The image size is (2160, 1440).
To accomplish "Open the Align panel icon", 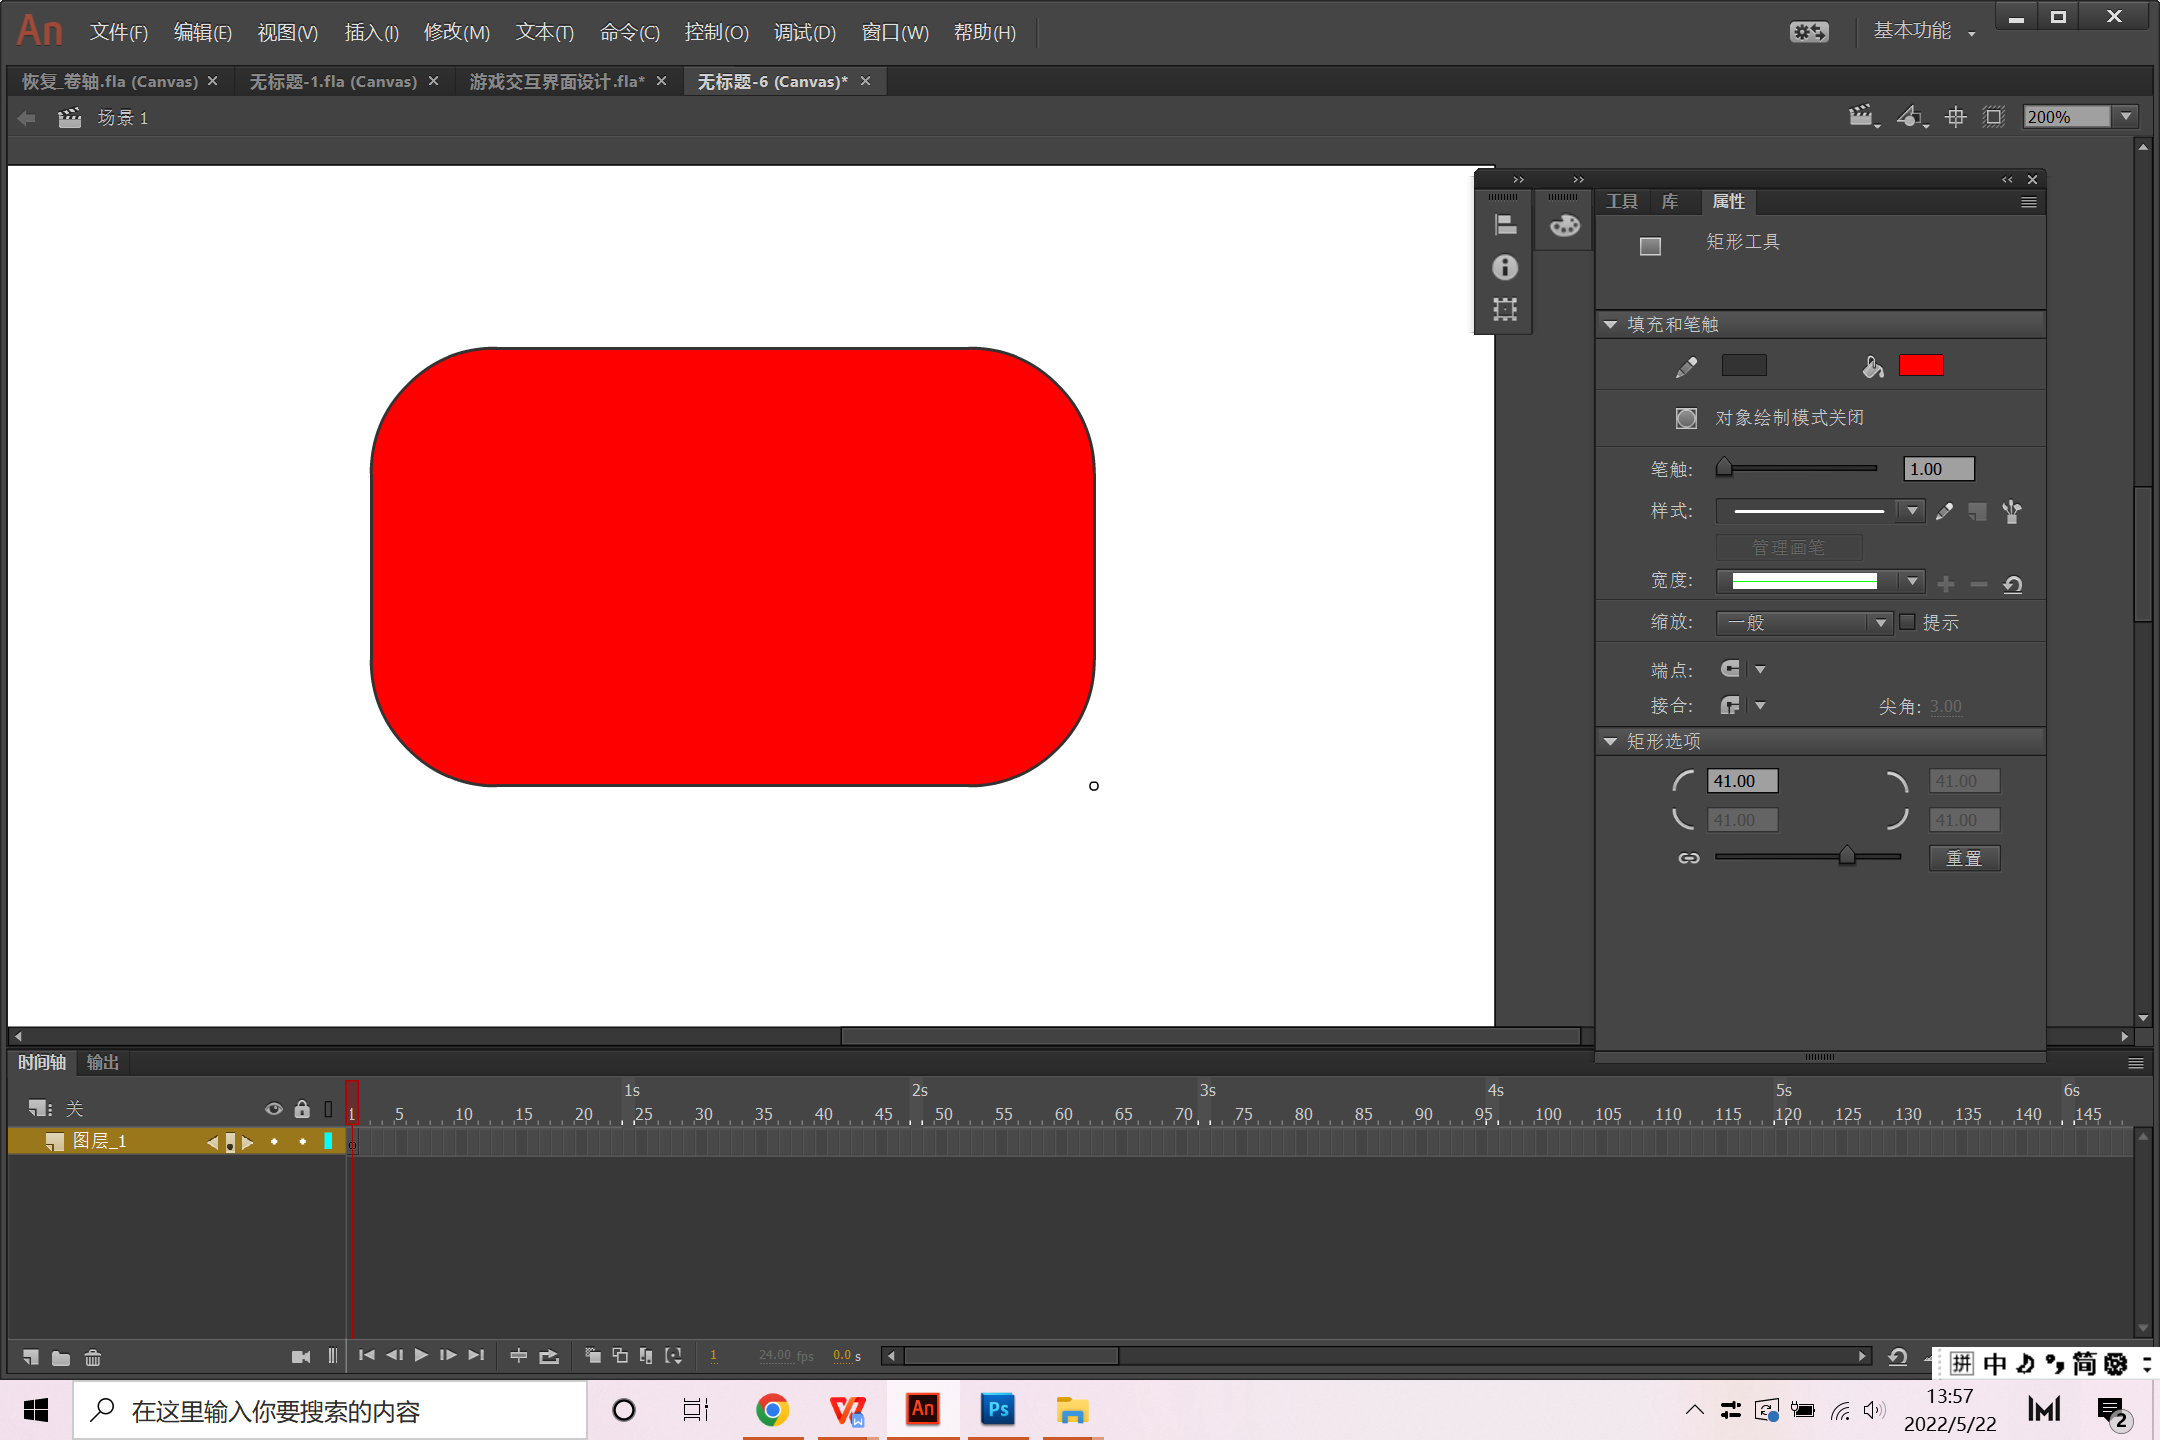I will [x=1505, y=226].
